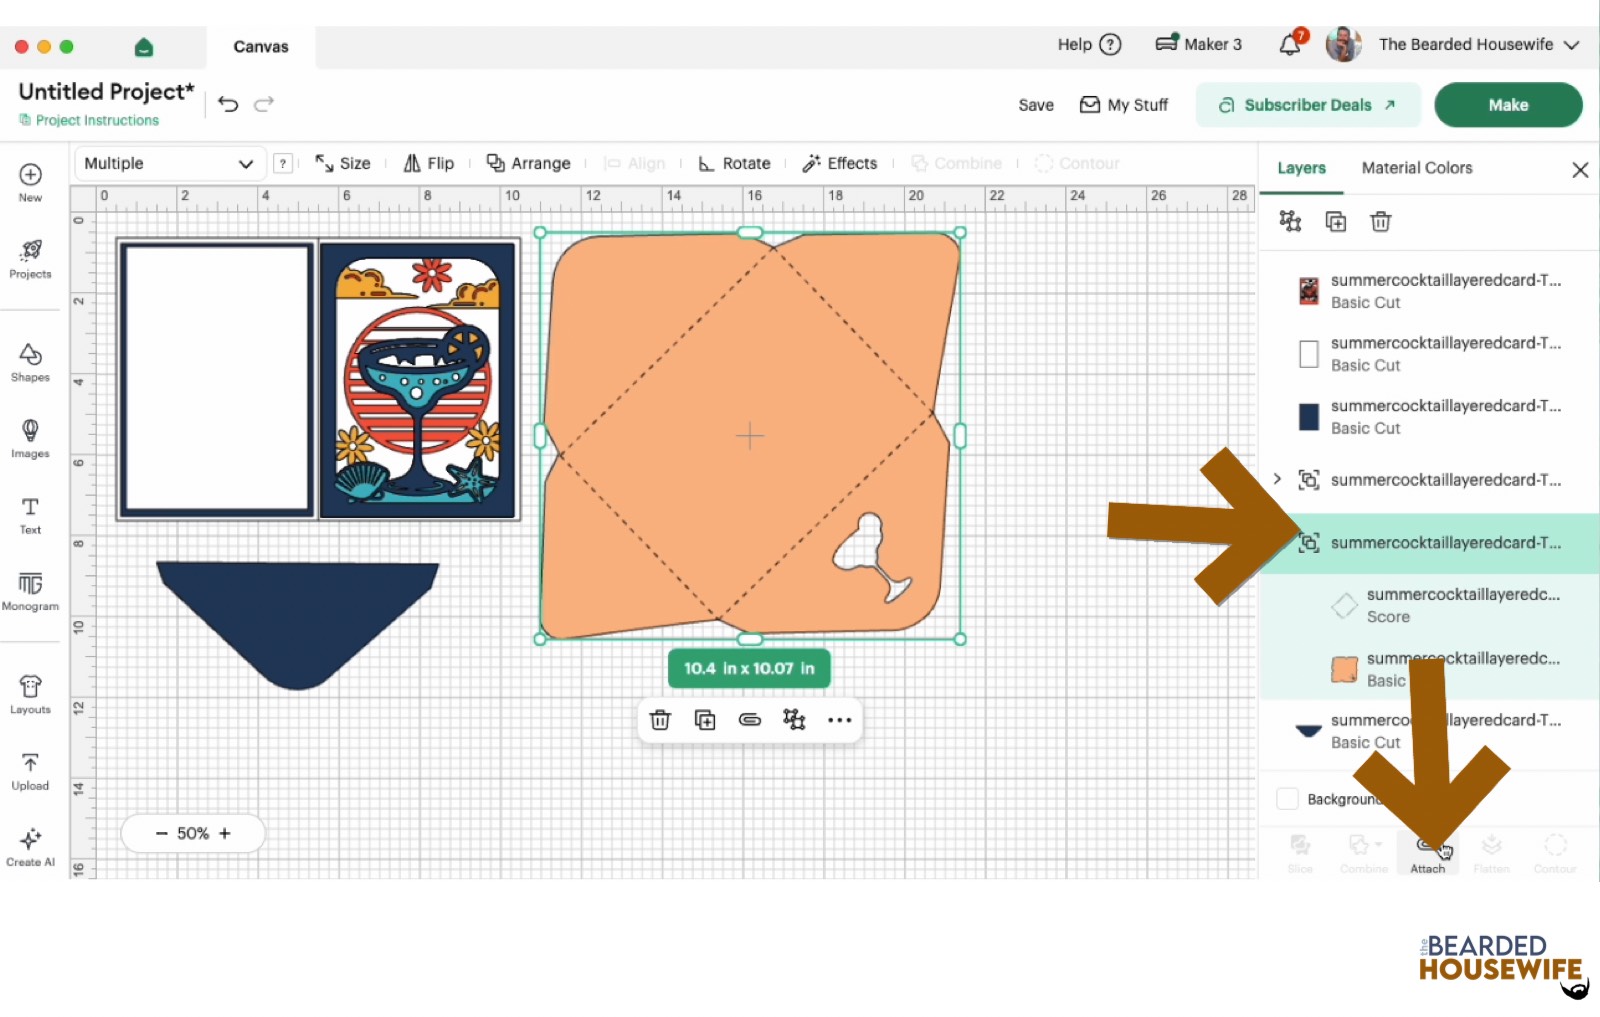Viewport: 1600px width, 1017px height.
Task: Select the navy triangle flap layer
Action: coord(1429,731)
